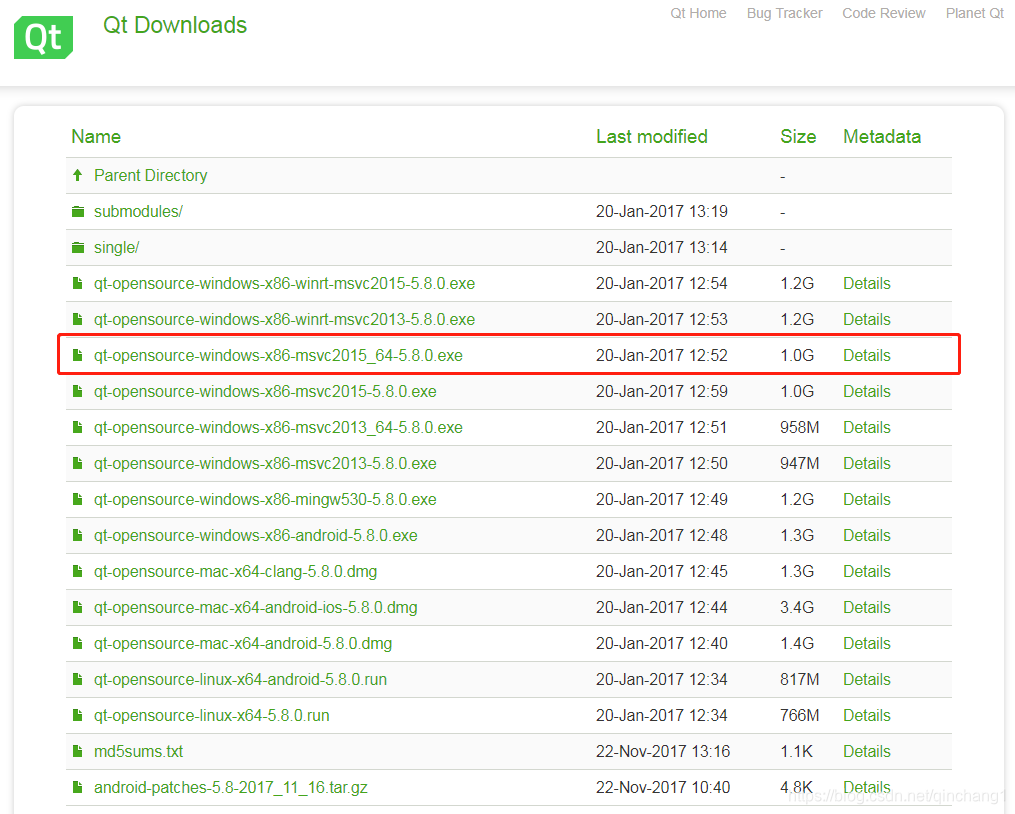This screenshot has width=1015, height=814.
Task: Open Details for md5sums.txt
Action: [866, 751]
